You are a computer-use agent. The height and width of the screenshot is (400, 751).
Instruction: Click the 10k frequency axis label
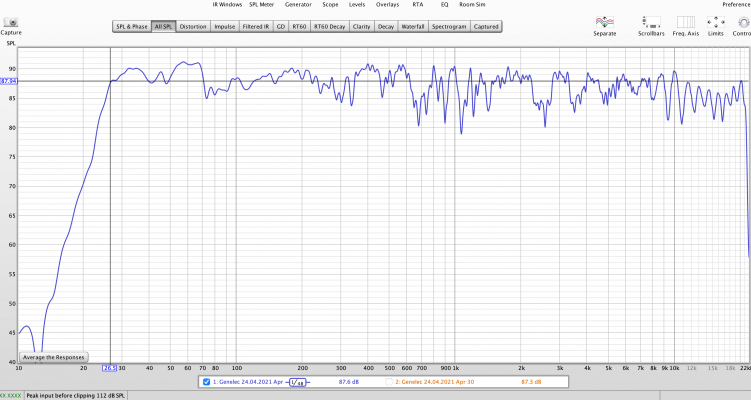click(674, 368)
